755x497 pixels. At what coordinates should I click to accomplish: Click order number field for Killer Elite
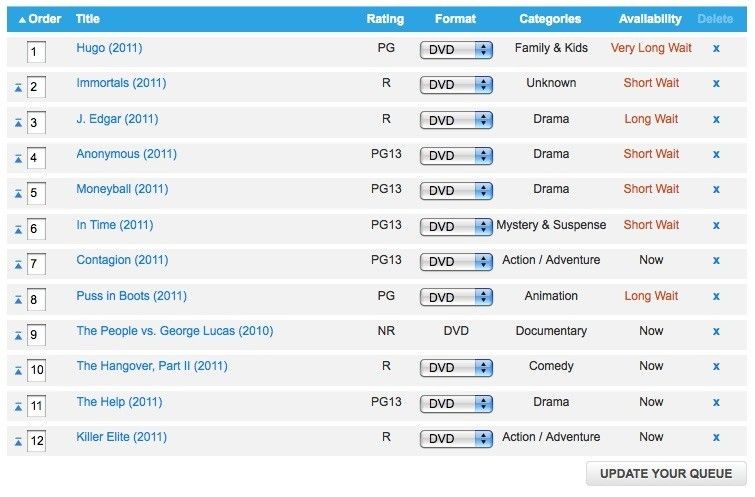tap(37, 440)
